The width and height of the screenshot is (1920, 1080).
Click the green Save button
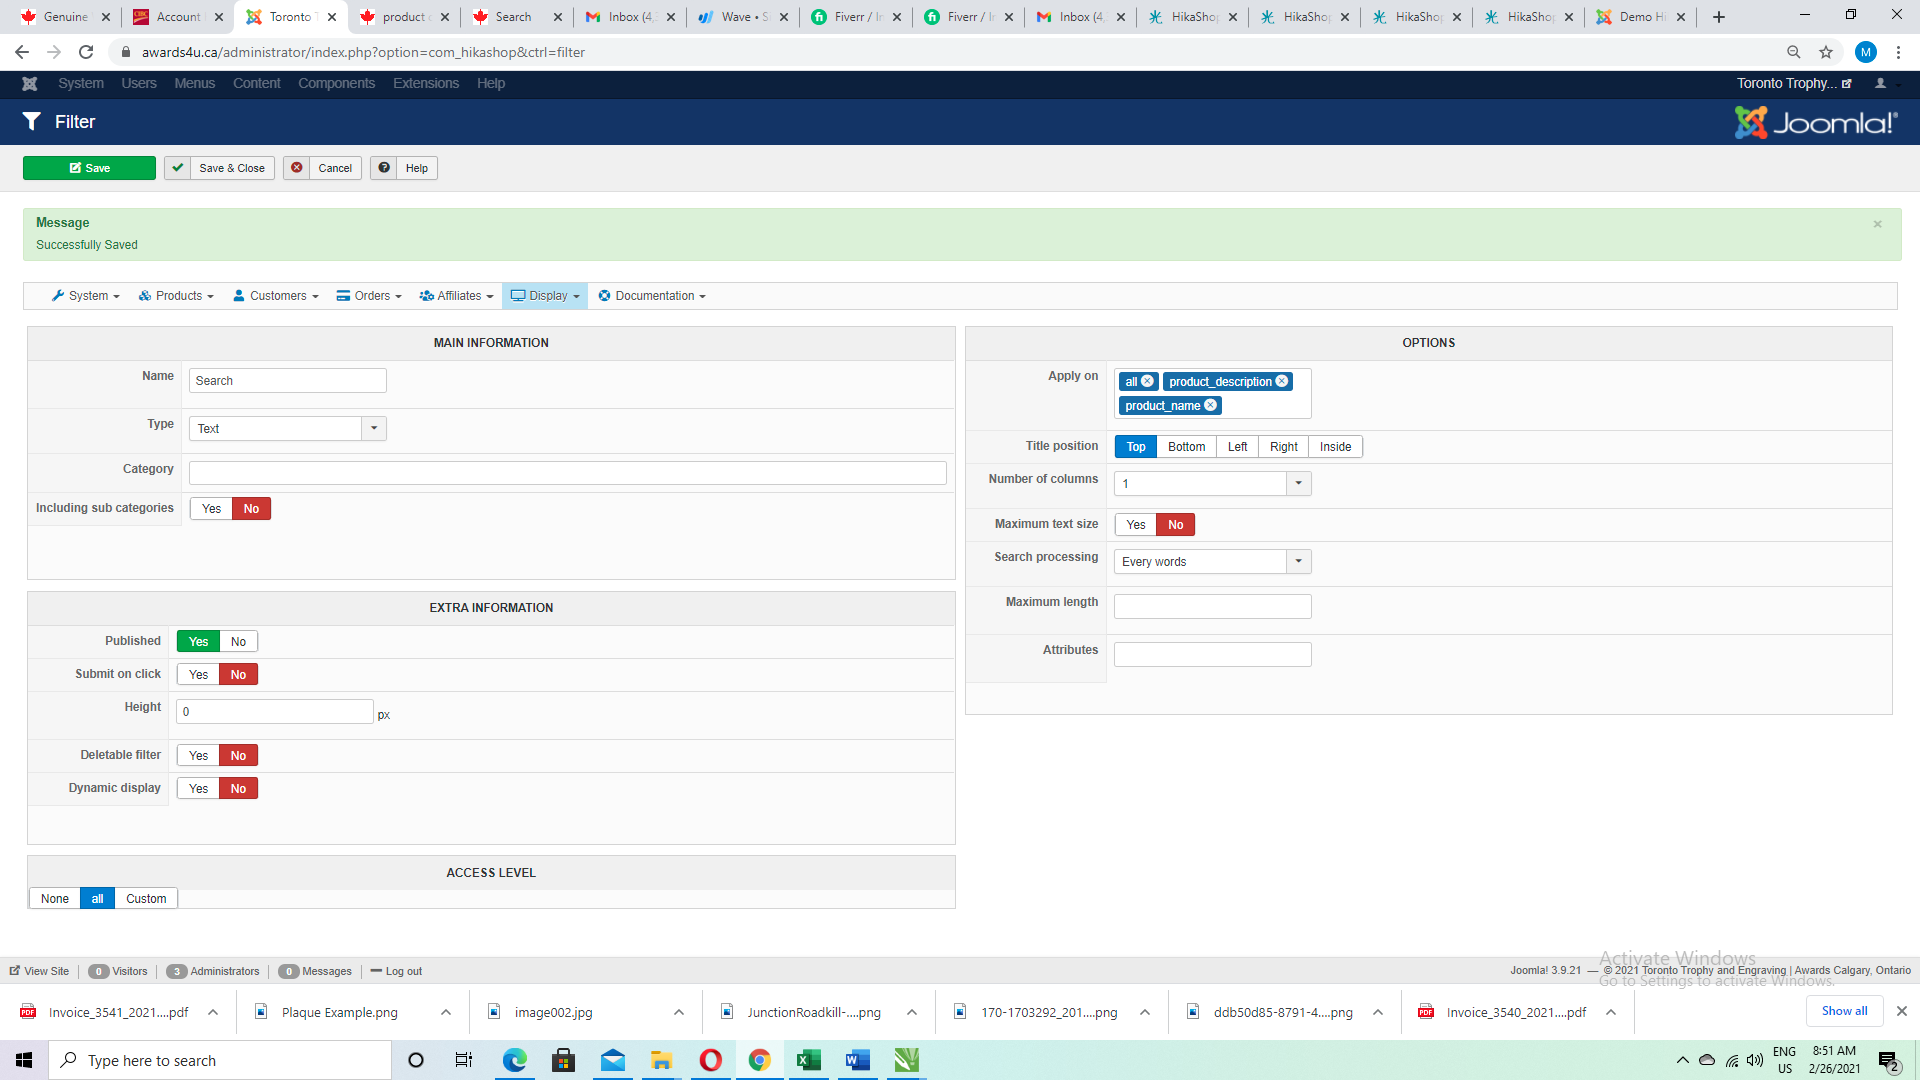[x=89, y=168]
